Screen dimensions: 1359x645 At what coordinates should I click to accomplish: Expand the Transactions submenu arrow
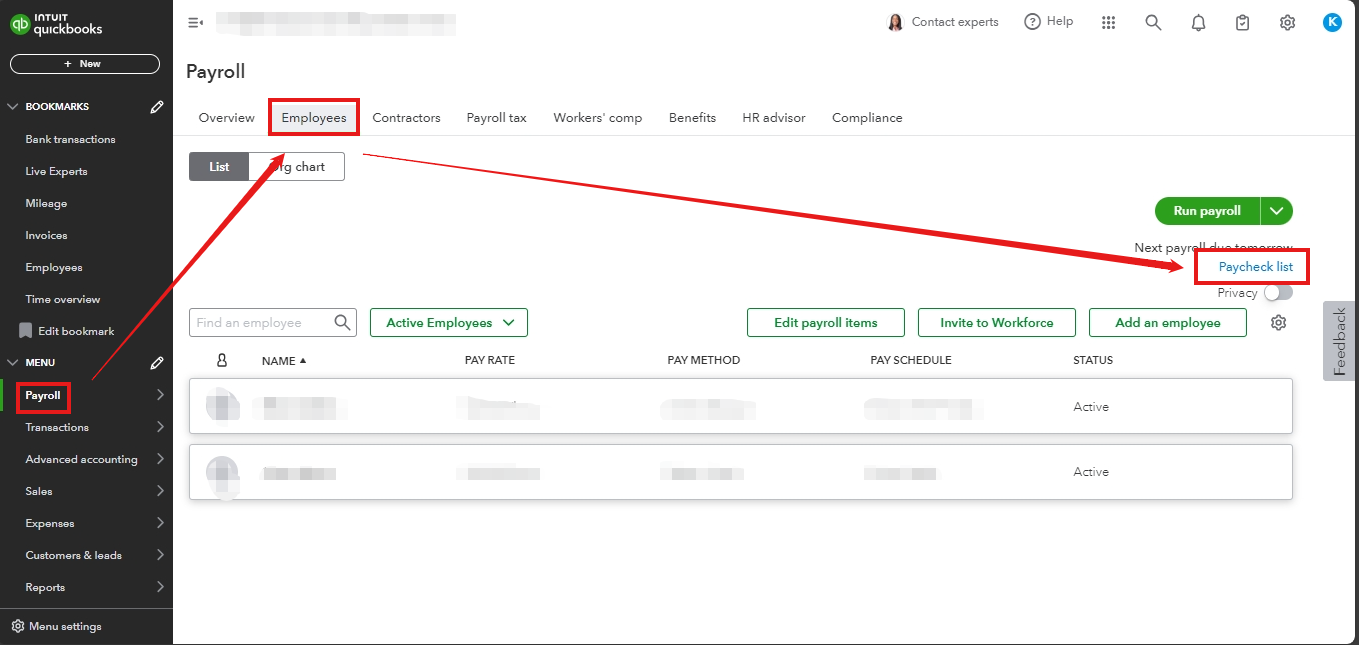click(160, 427)
